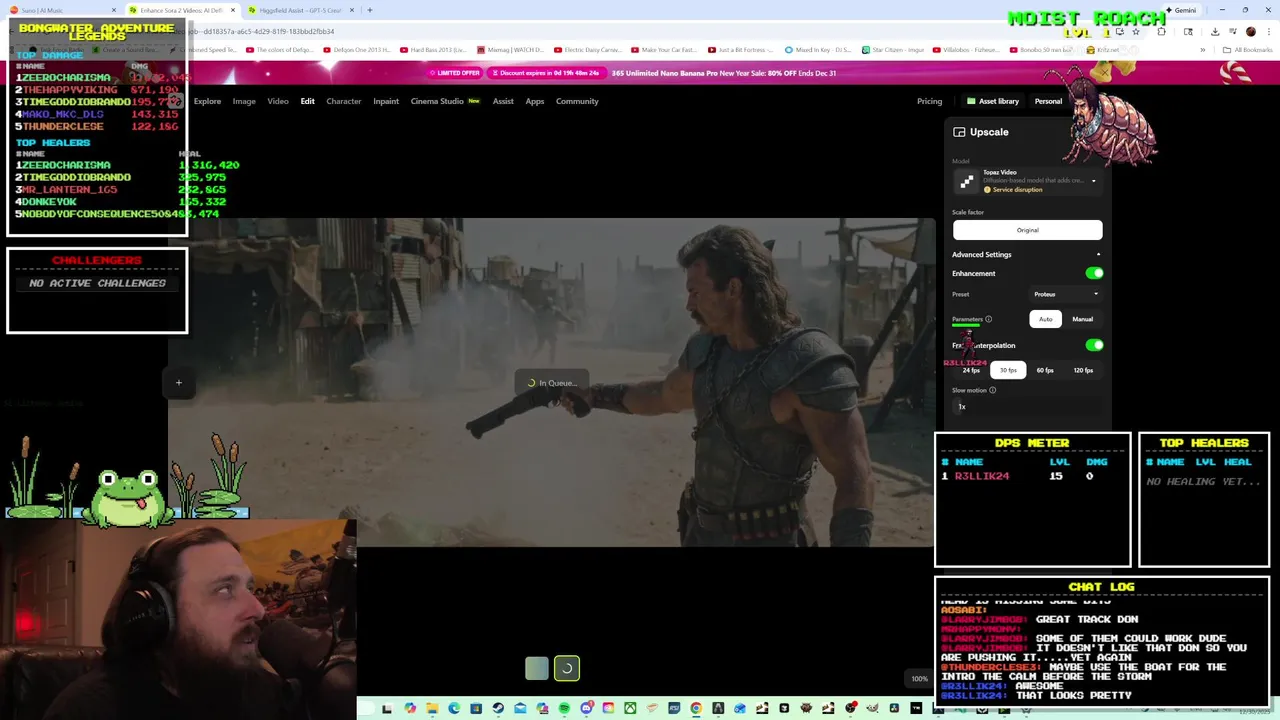Open Task View from the taskbar
Viewport: 1280px width, 720px height.
point(387,708)
